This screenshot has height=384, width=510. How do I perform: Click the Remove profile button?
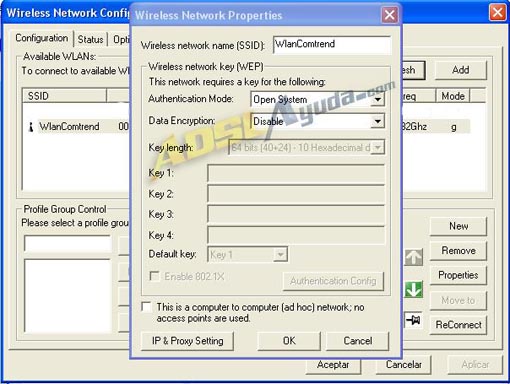click(x=458, y=251)
